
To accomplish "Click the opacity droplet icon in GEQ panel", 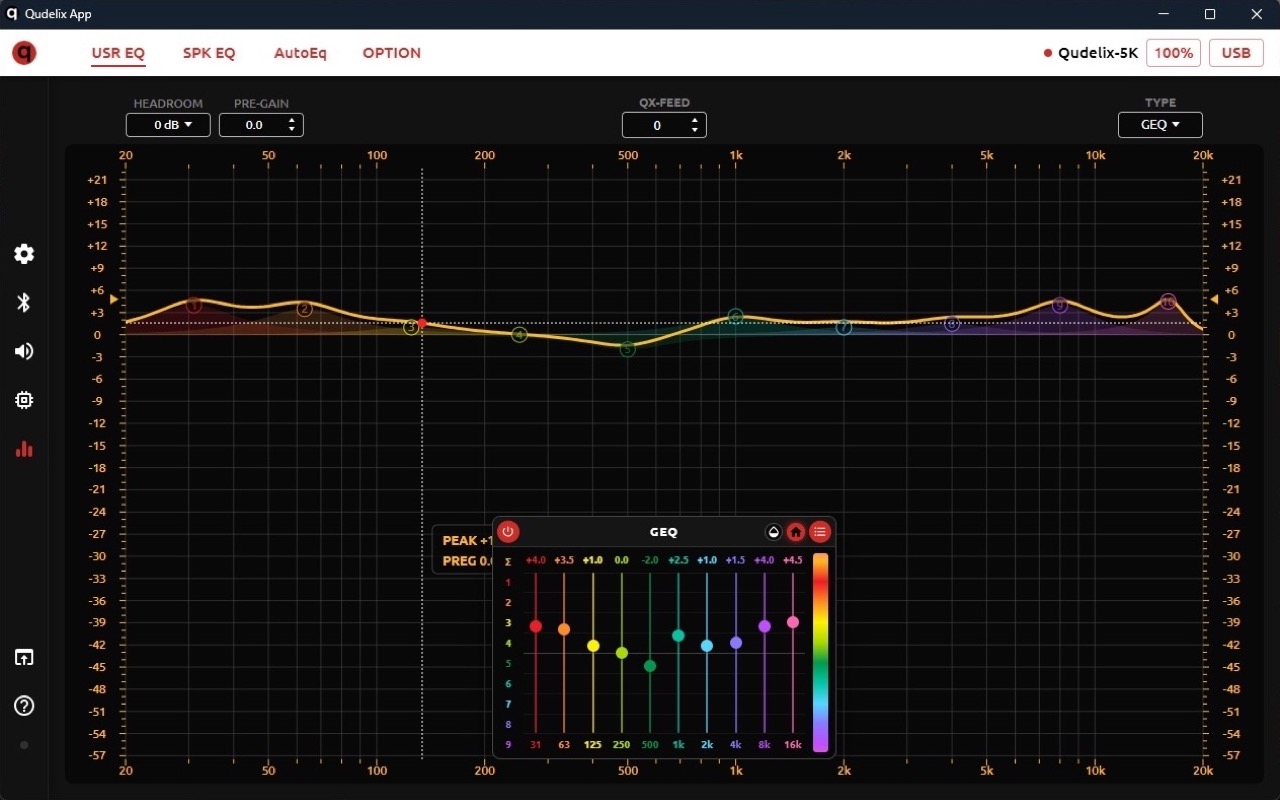I will [x=773, y=532].
